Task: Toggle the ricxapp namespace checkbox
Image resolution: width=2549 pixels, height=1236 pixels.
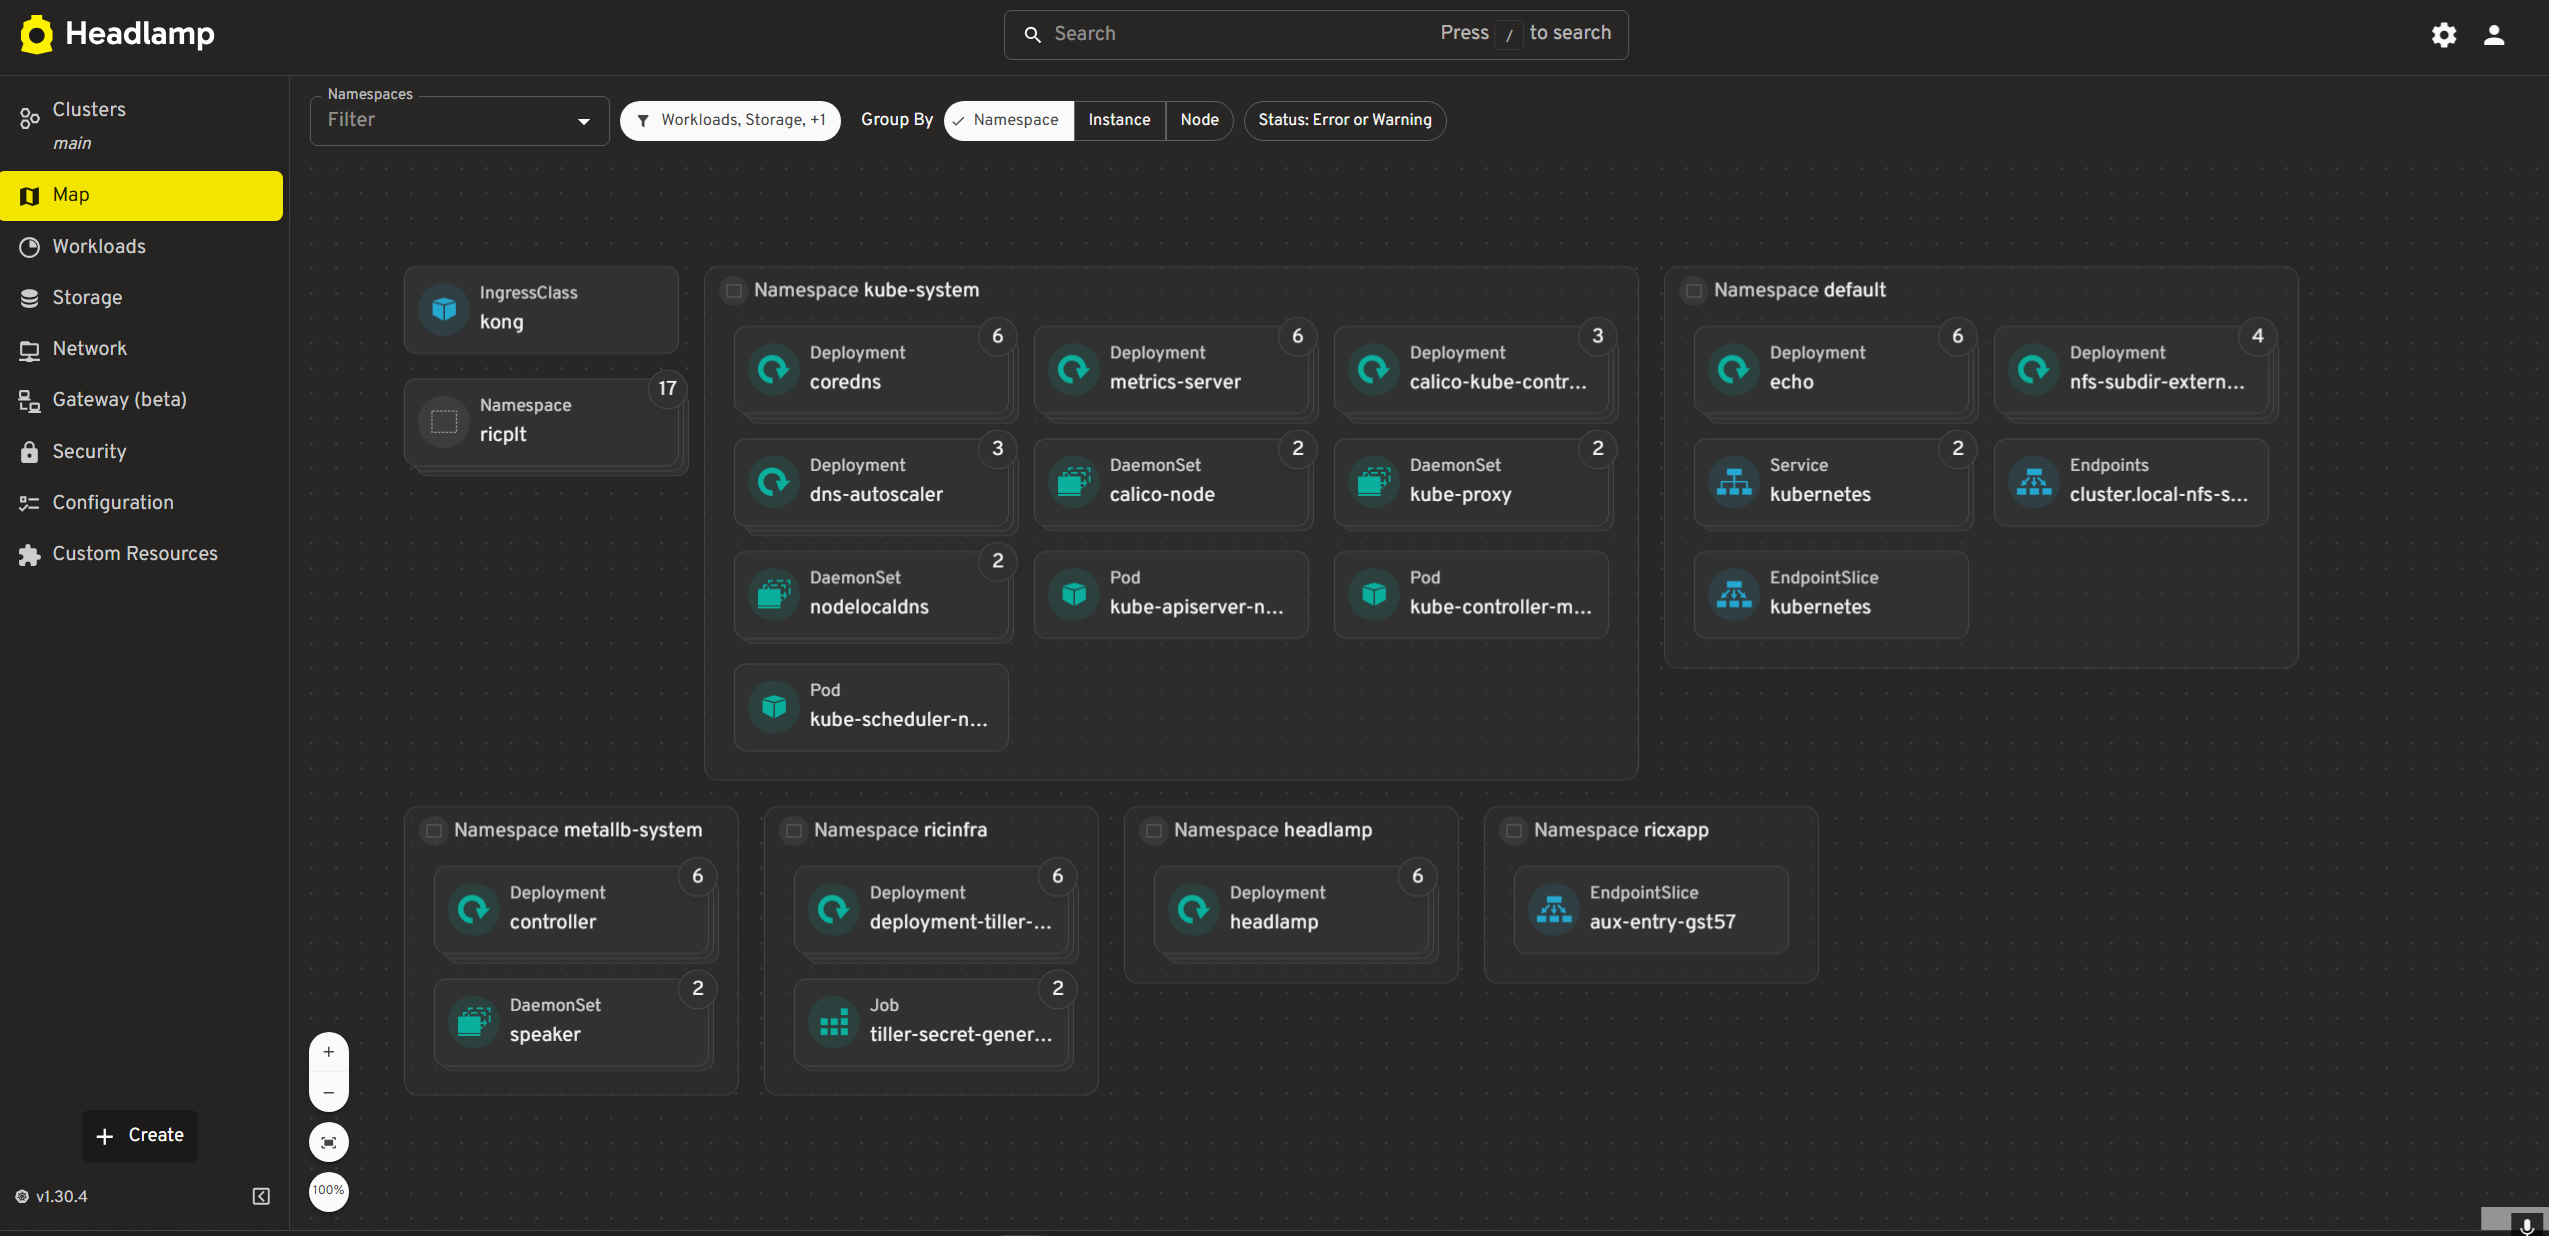Action: [x=1514, y=831]
